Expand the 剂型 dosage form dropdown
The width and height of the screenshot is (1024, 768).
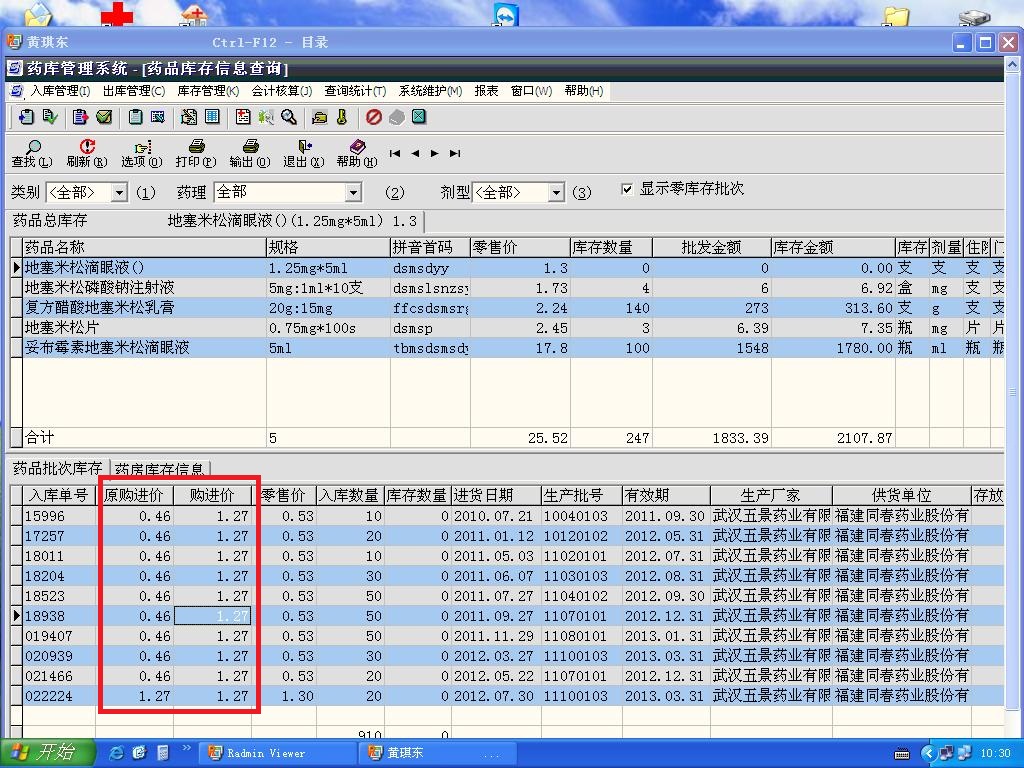coord(556,193)
